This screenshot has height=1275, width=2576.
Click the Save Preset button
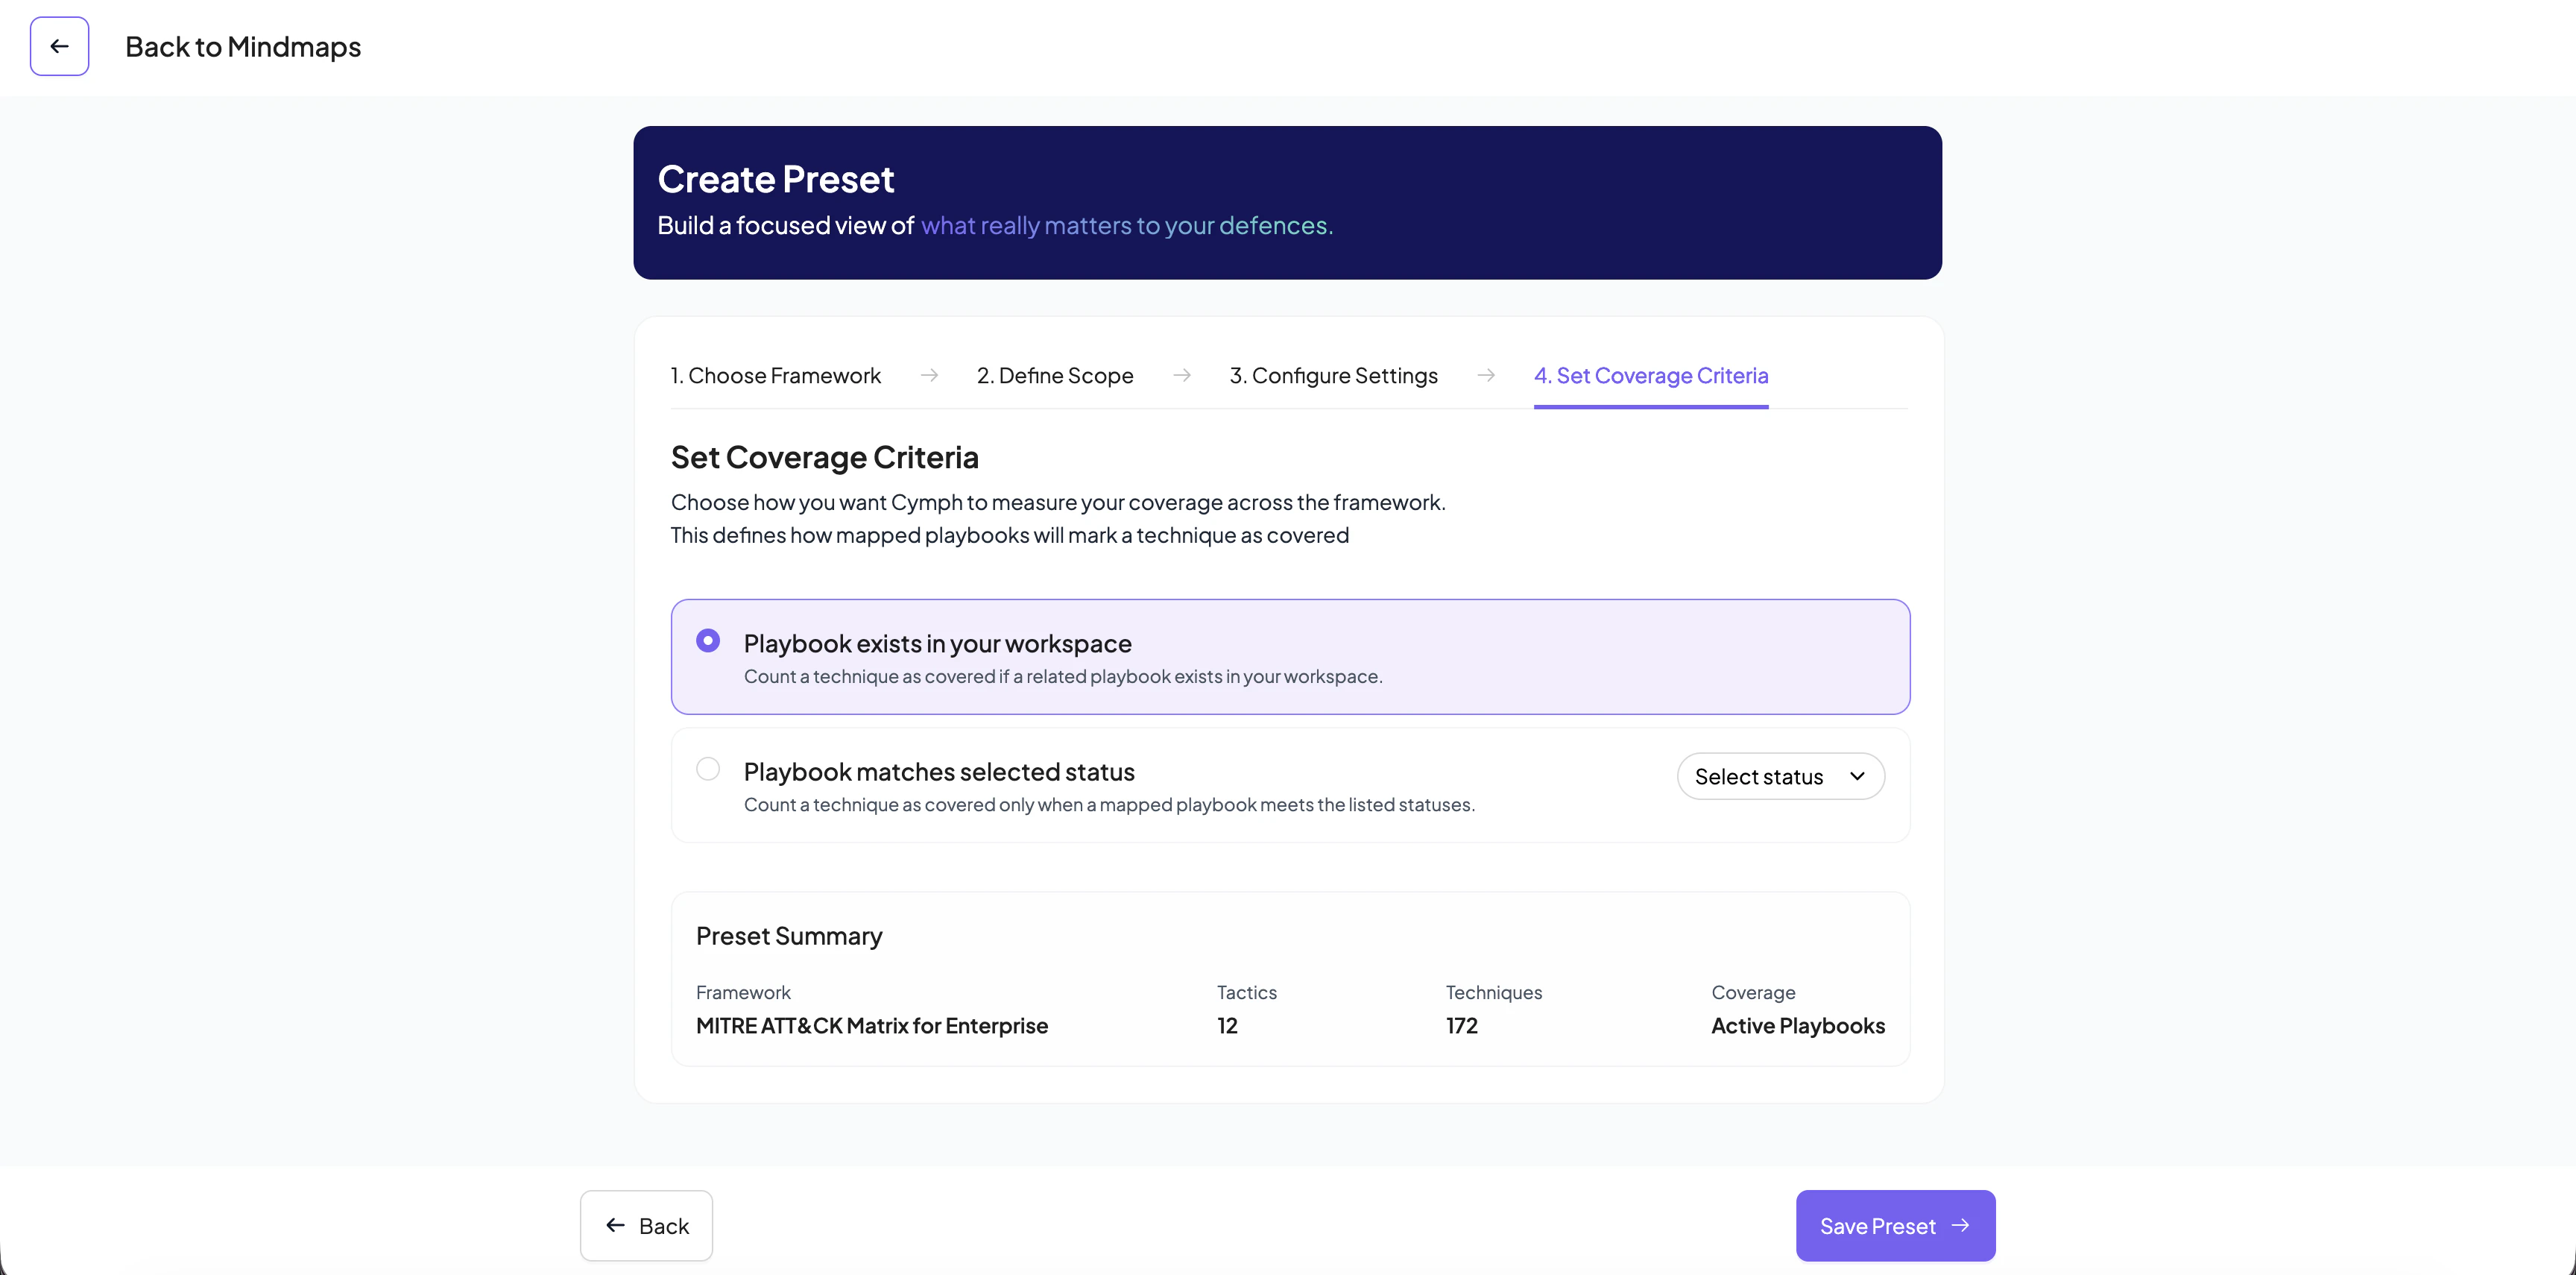(1895, 1225)
